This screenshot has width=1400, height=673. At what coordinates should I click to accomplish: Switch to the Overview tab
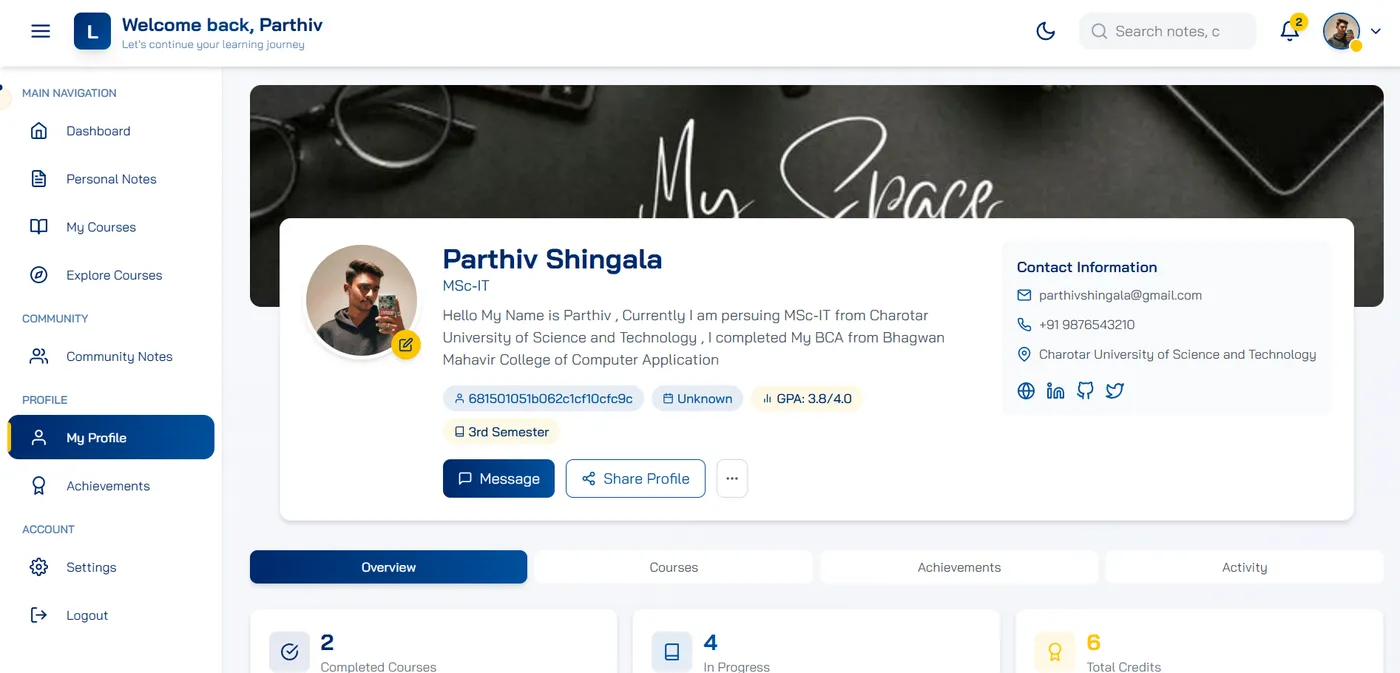(x=388, y=567)
